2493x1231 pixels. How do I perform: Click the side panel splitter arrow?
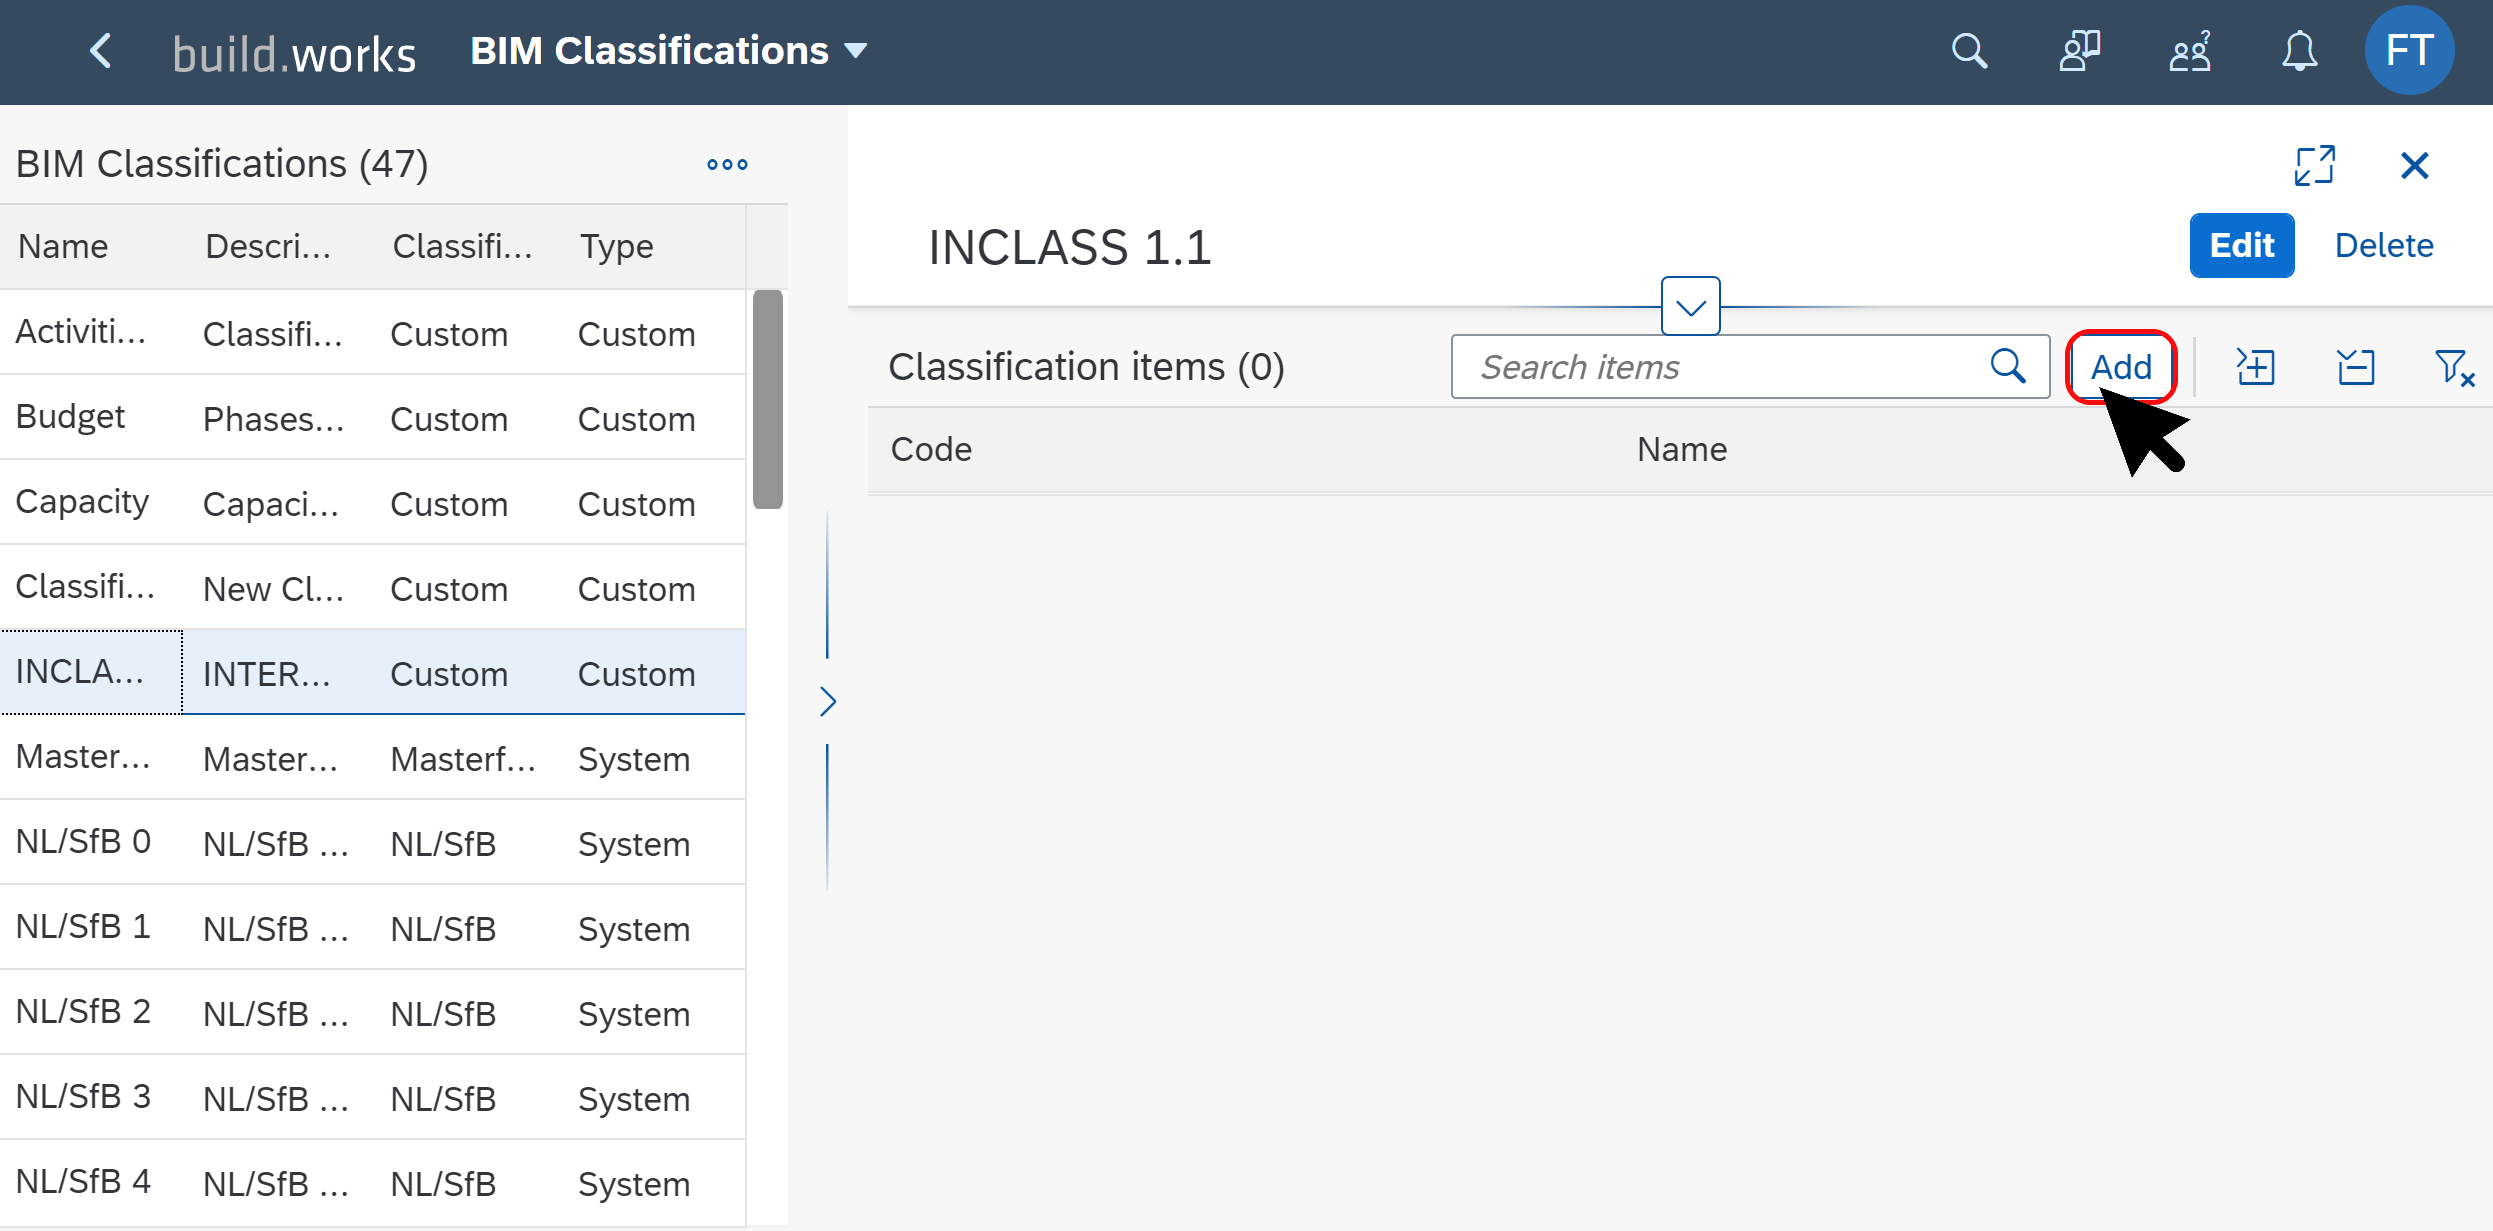point(827,701)
